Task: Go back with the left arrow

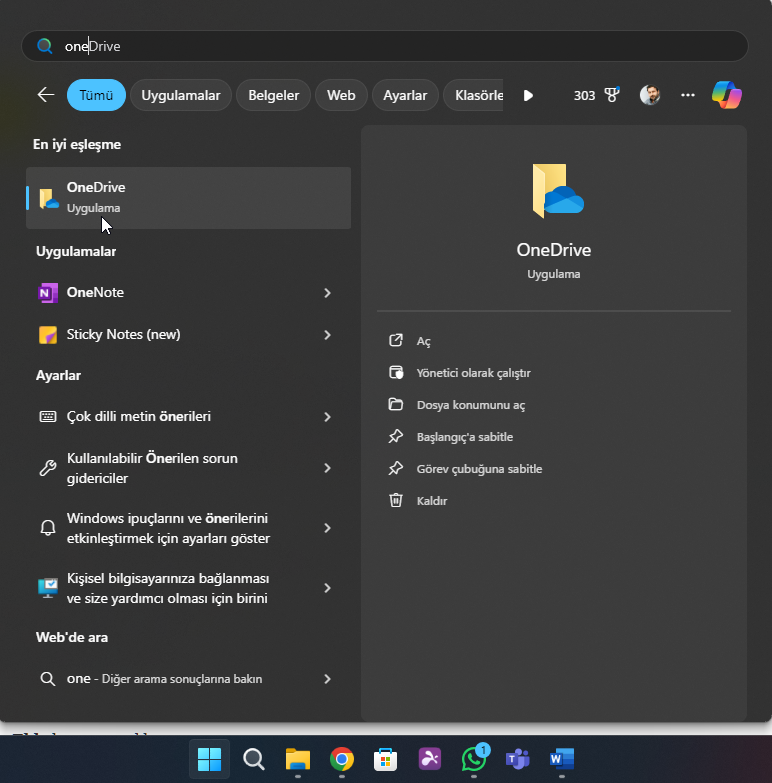Action: (x=46, y=95)
